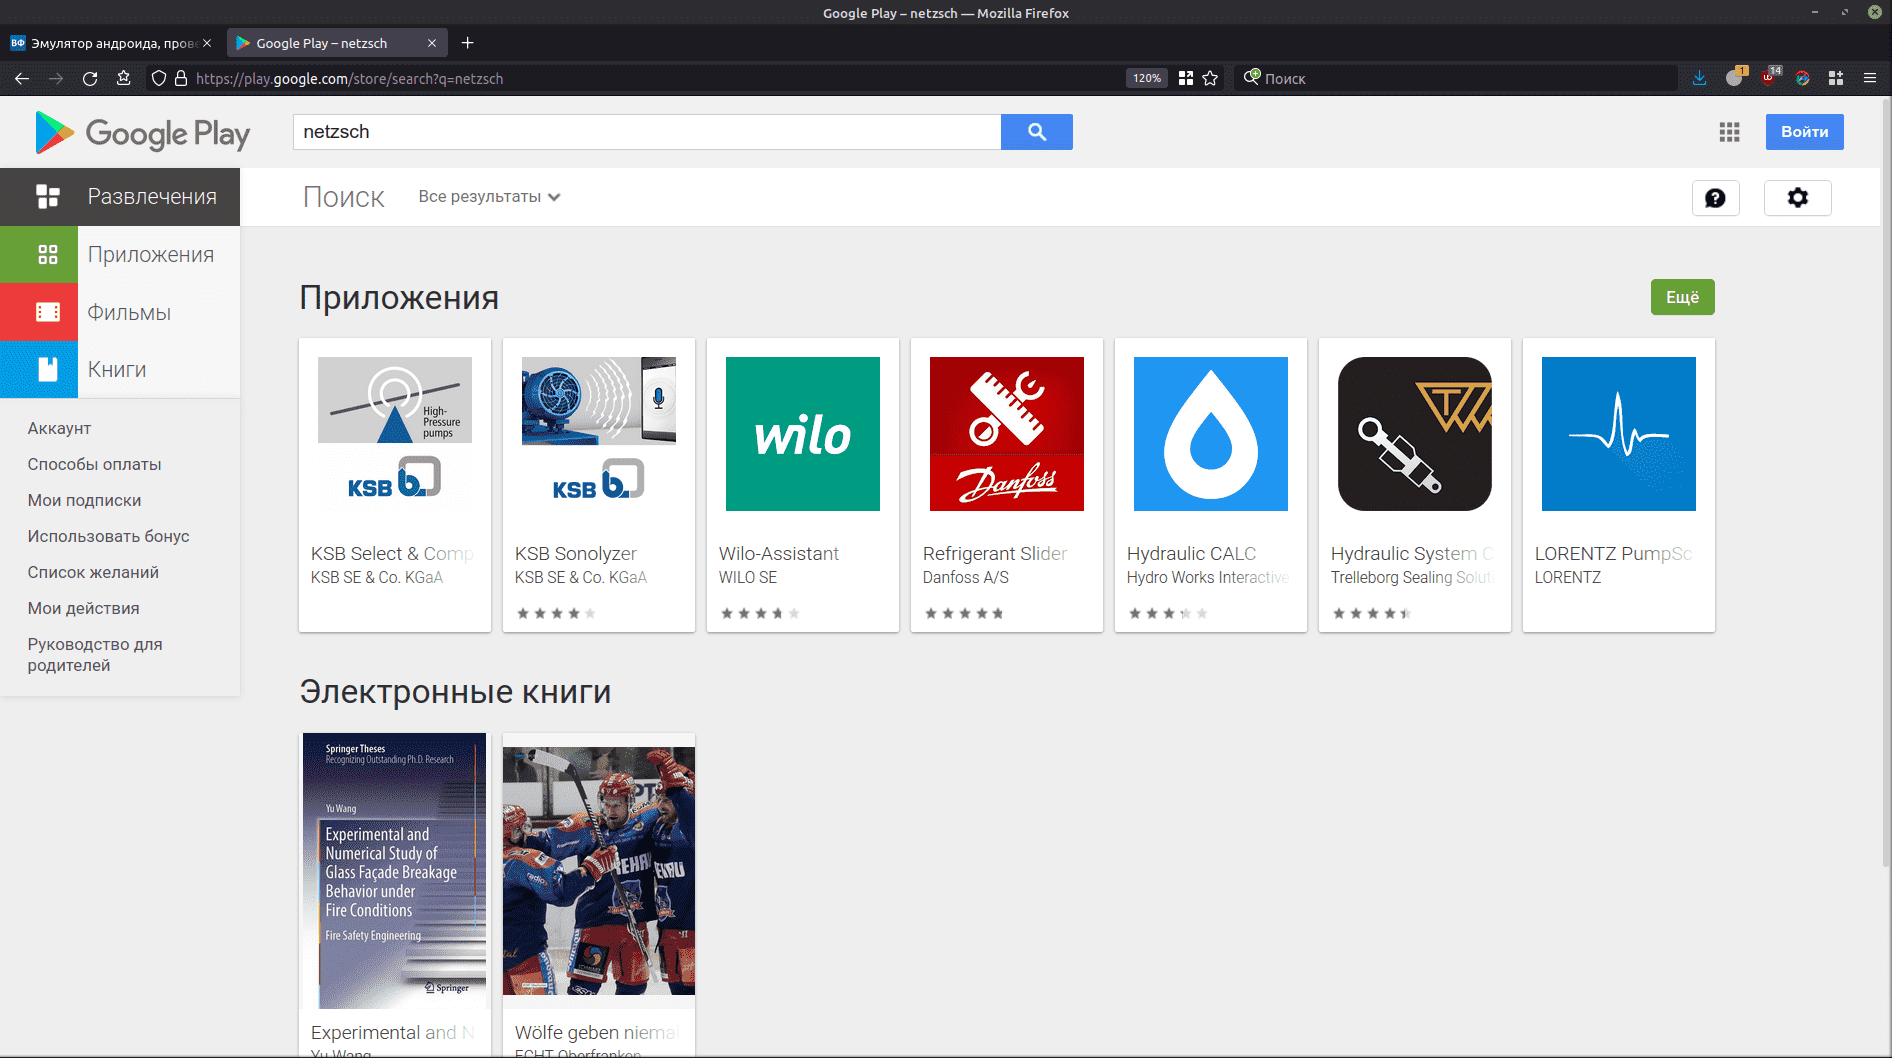Show site security lock information
The height and width of the screenshot is (1058, 1892).
click(181, 78)
